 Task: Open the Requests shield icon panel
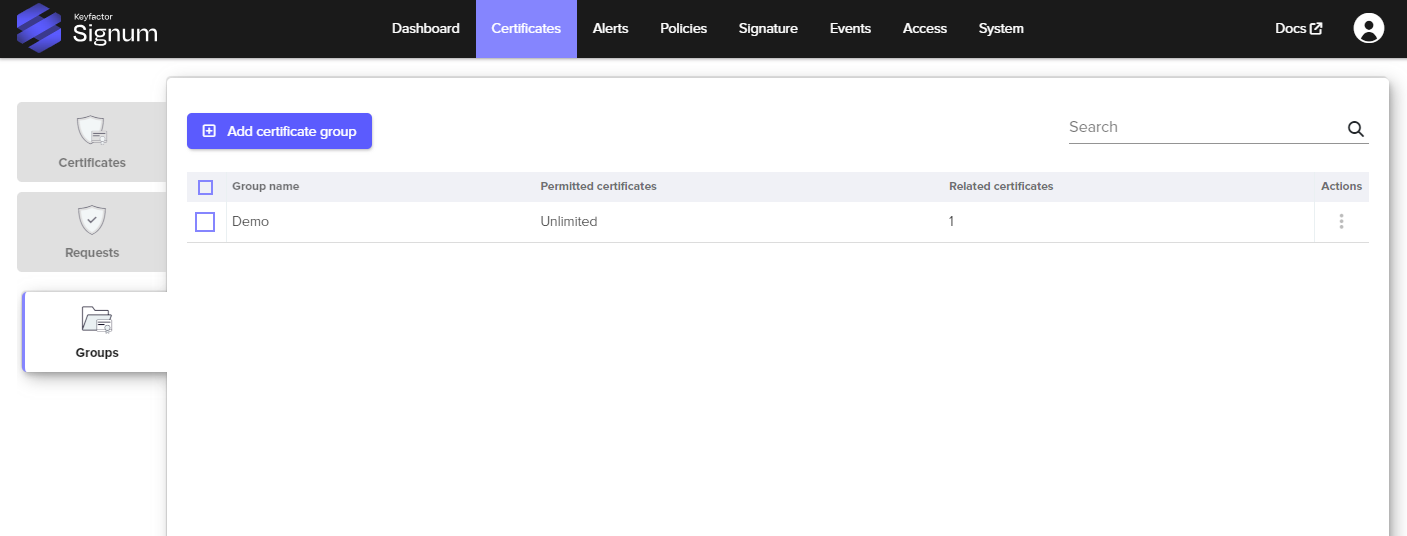(x=92, y=220)
